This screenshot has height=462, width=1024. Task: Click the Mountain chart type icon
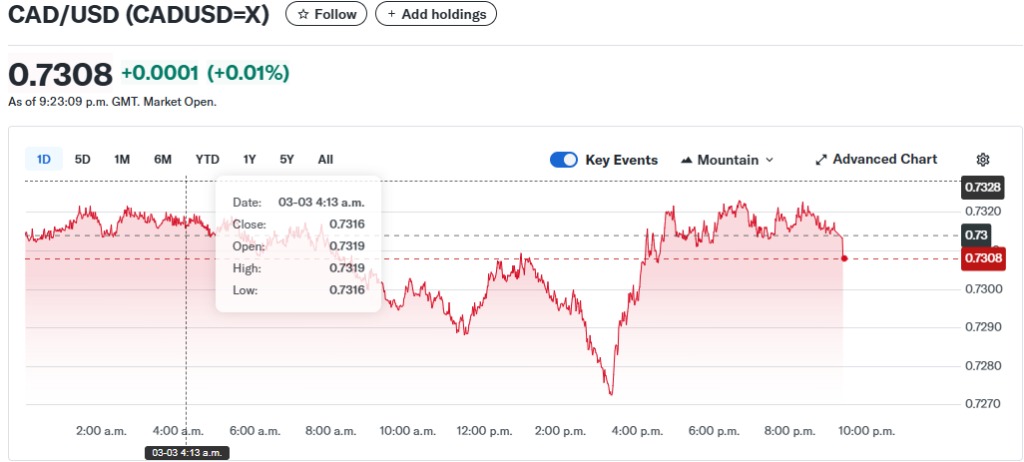pyautogui.click(x=687, y=160)
